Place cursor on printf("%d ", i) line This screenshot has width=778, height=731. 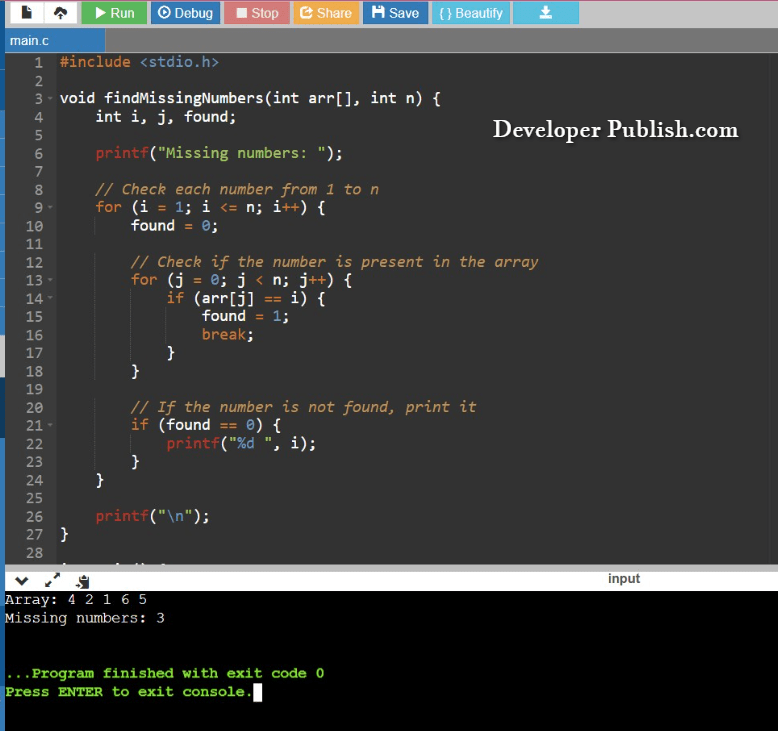(x=241, y=443)
